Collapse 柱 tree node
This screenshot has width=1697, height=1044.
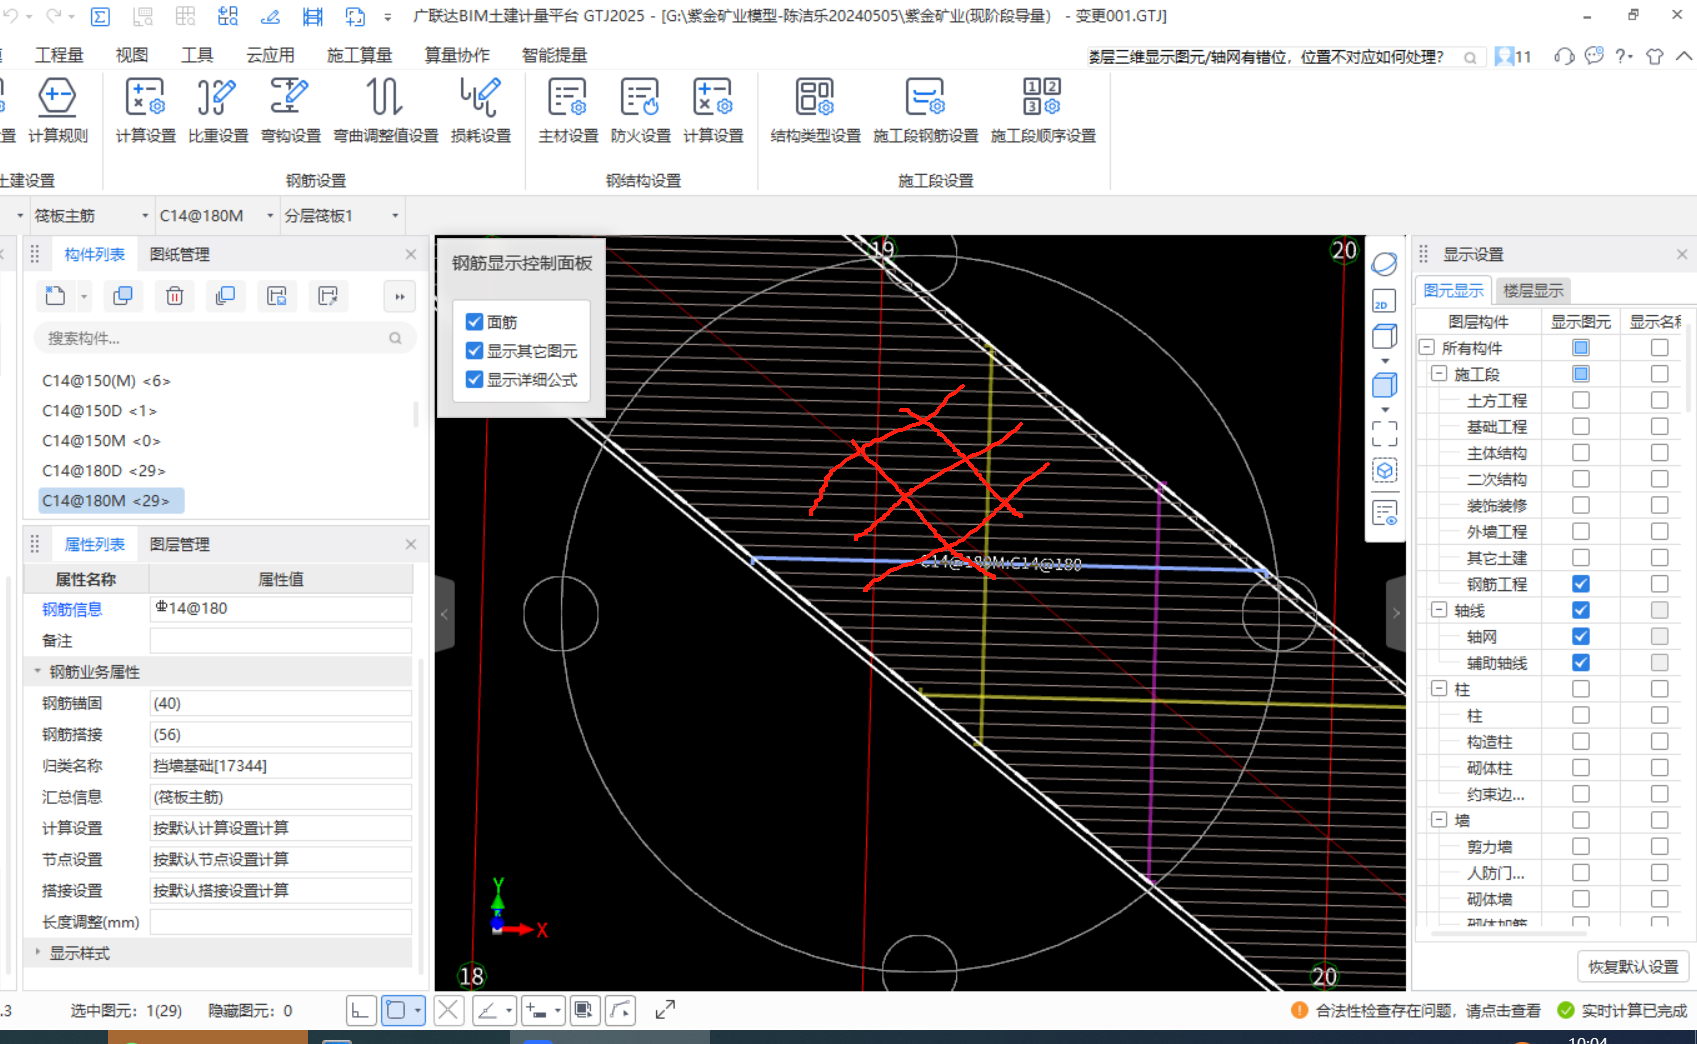point(1439,689)
